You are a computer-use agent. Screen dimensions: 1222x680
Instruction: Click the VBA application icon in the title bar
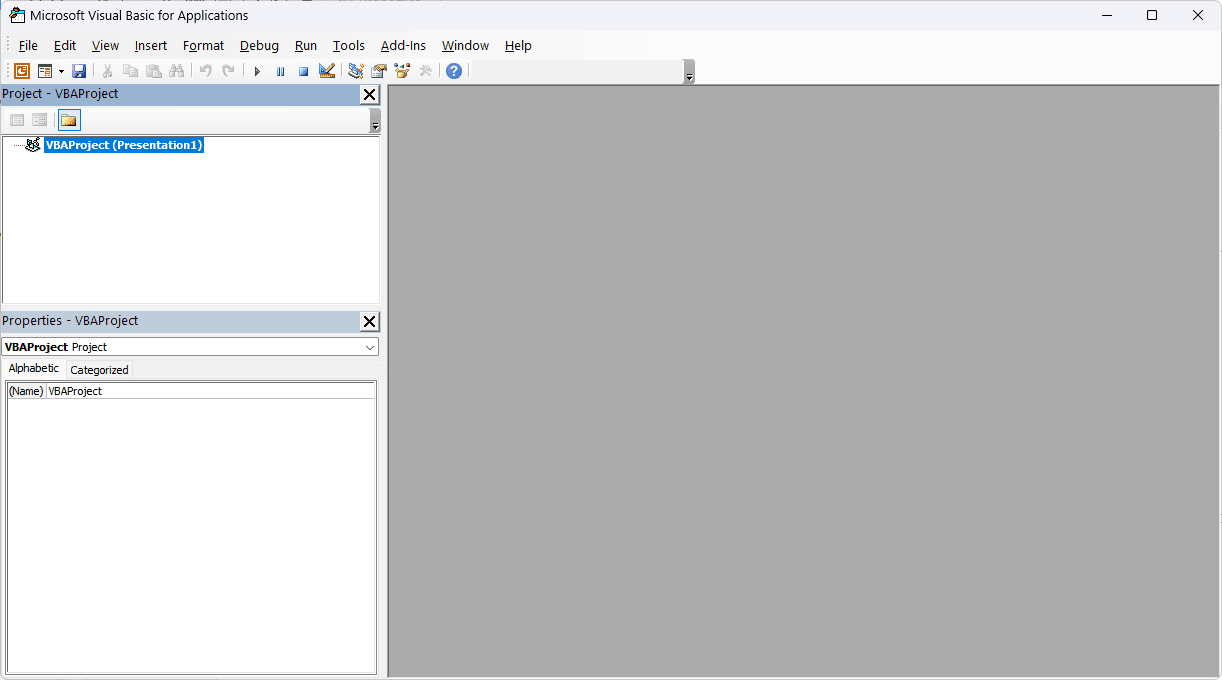coord(17,15)
